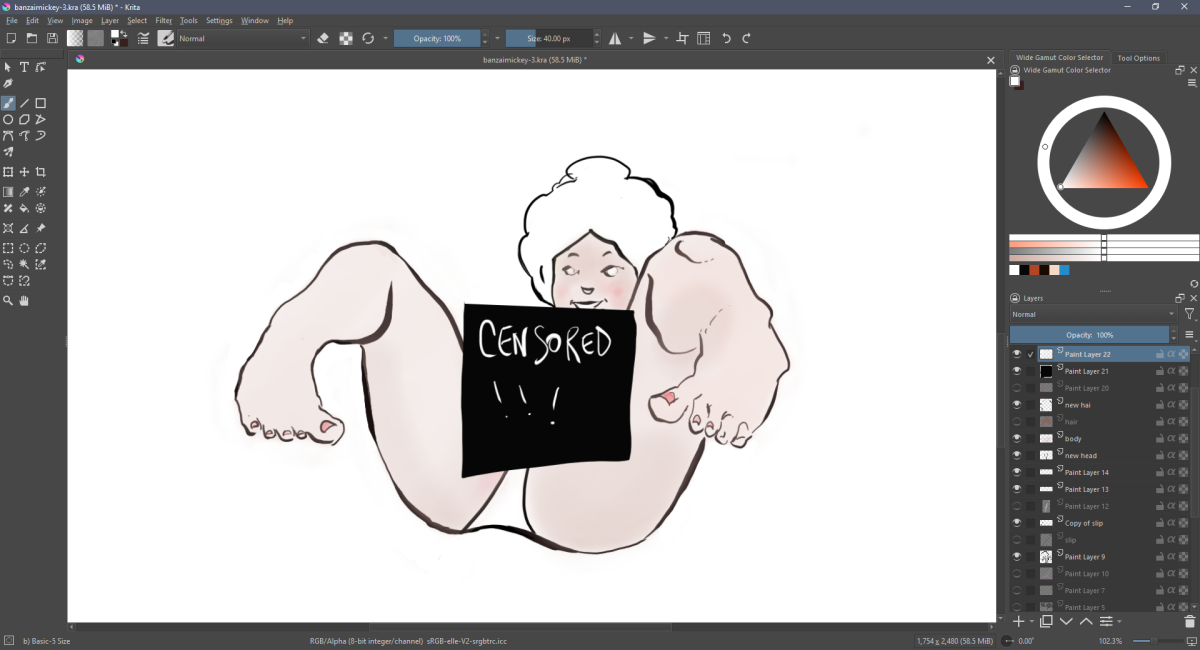Hide Paint Layer 21 using eye icon
Screen dimensions: 1200x650
[x=1017, y=371]
